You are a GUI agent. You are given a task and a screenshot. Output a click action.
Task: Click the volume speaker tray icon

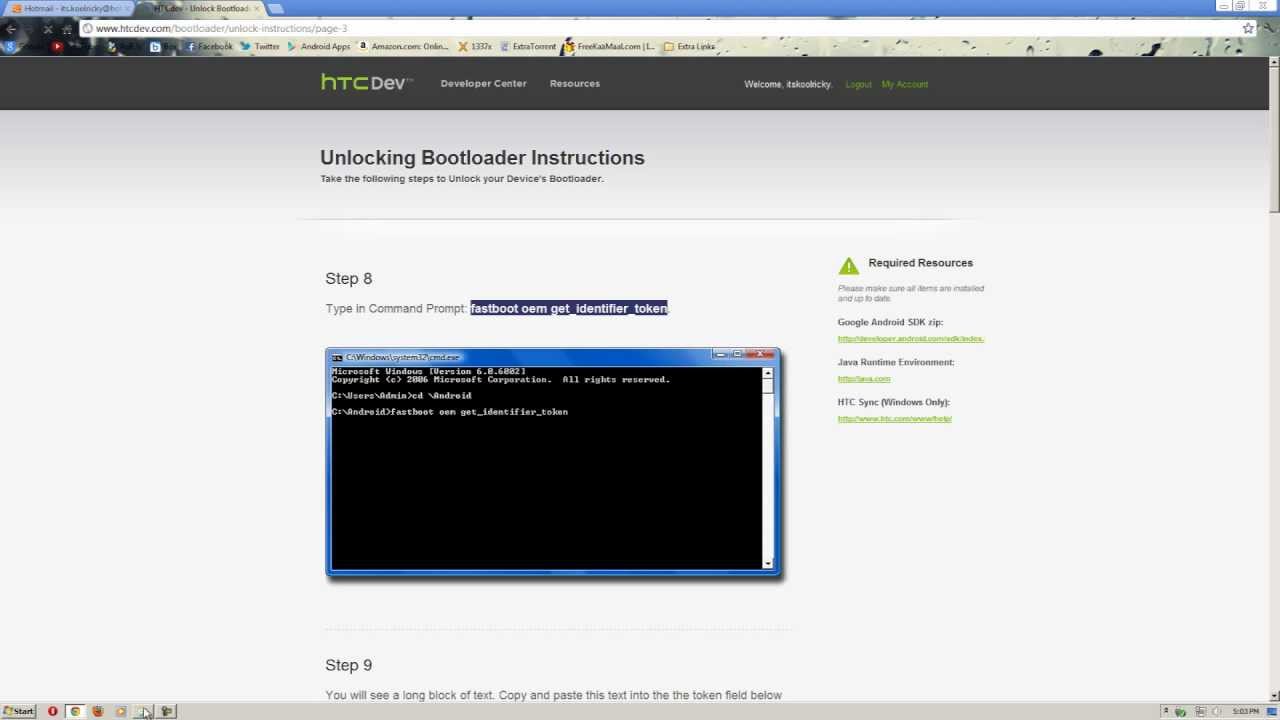1217,711
